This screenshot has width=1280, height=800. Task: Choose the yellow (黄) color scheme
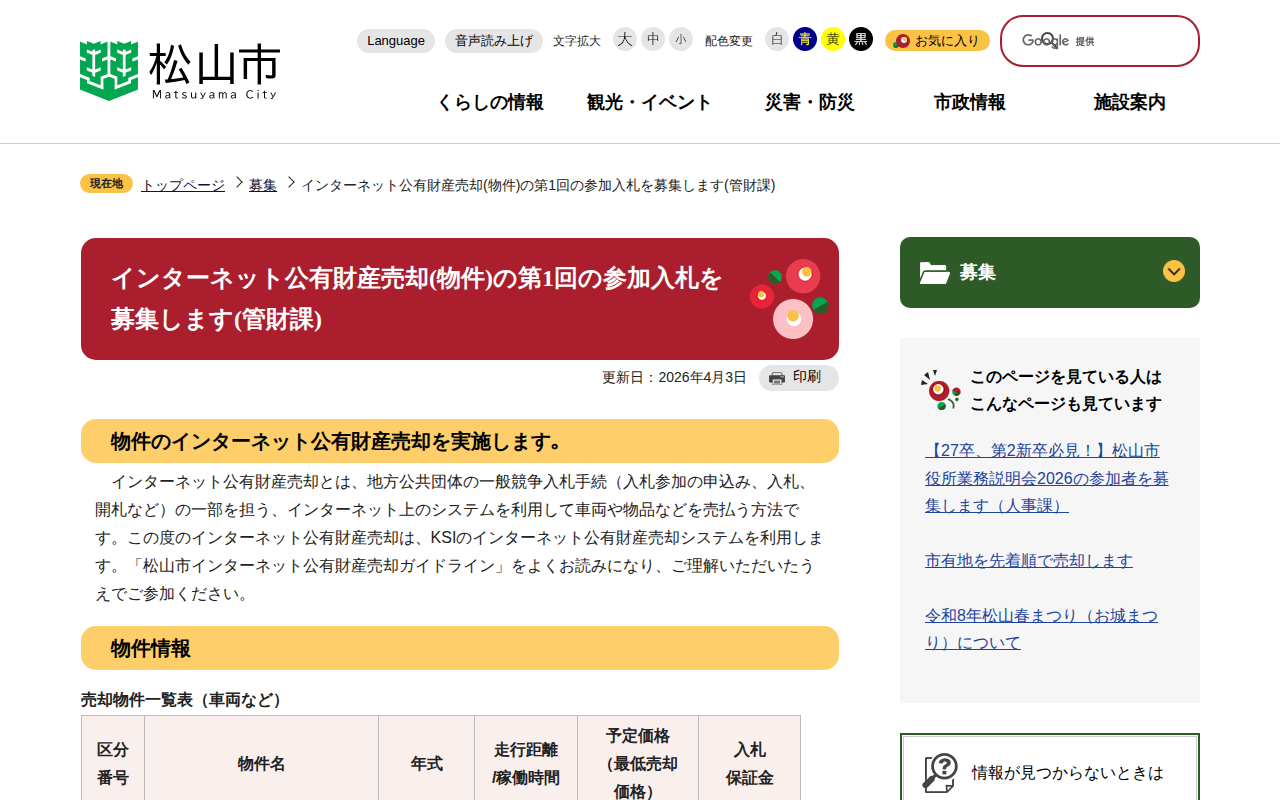(x=833, y=39)
